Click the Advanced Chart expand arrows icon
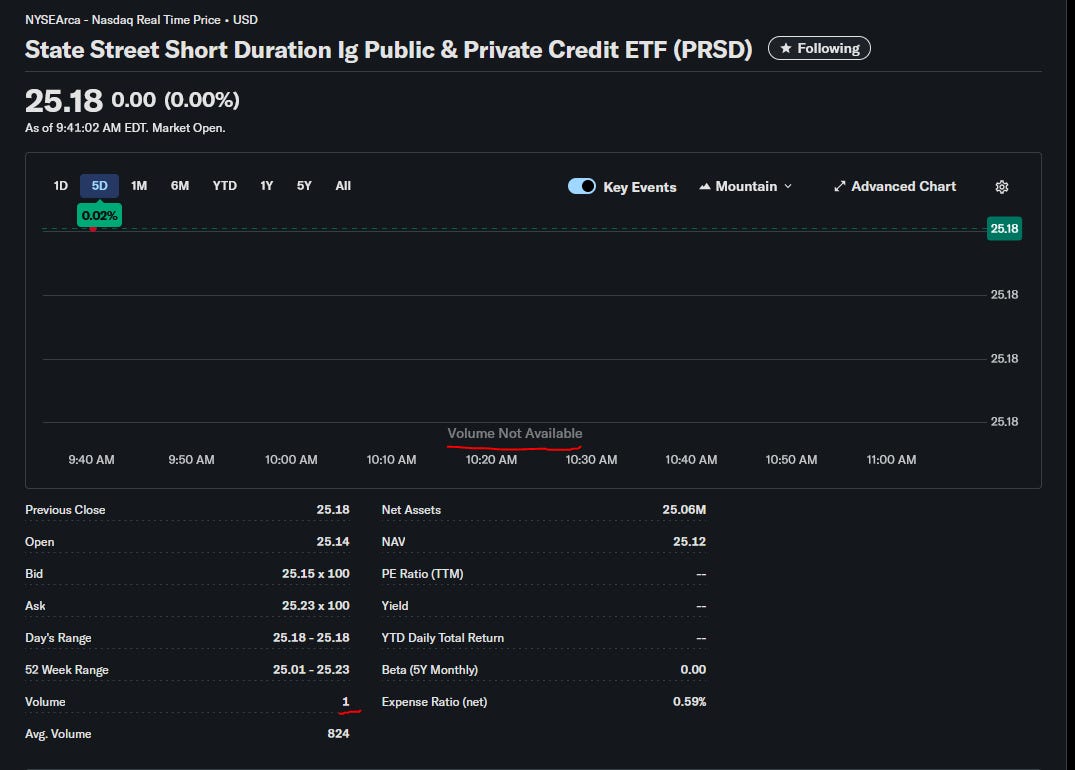The image size is (1075, 770). click(840, 187)
